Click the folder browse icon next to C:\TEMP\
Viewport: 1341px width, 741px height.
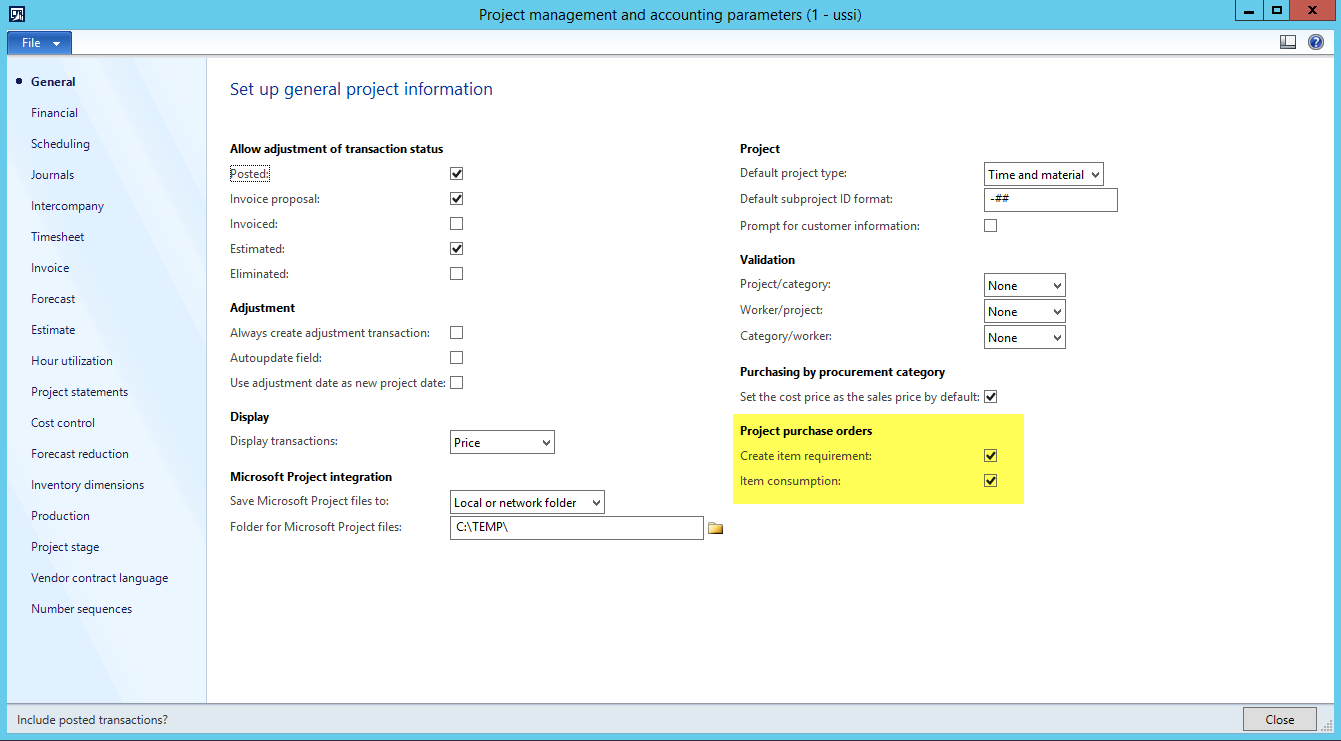tap(715, 528)
